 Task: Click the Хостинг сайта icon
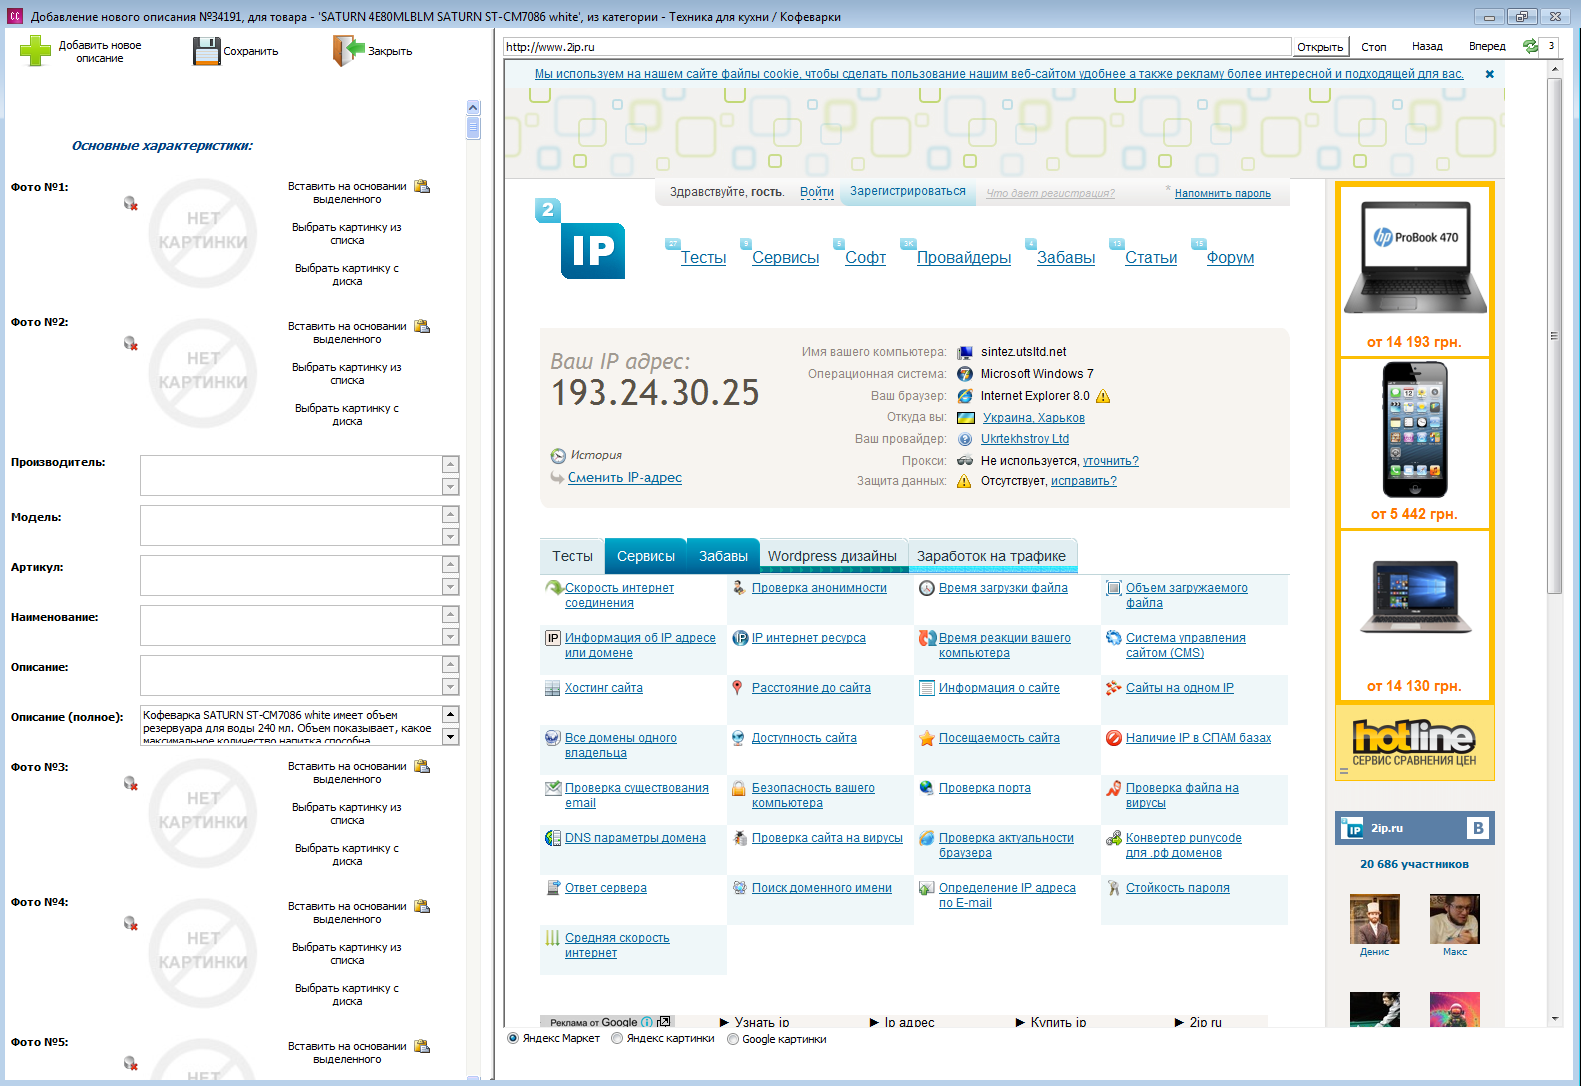click(x=552, y=688)
